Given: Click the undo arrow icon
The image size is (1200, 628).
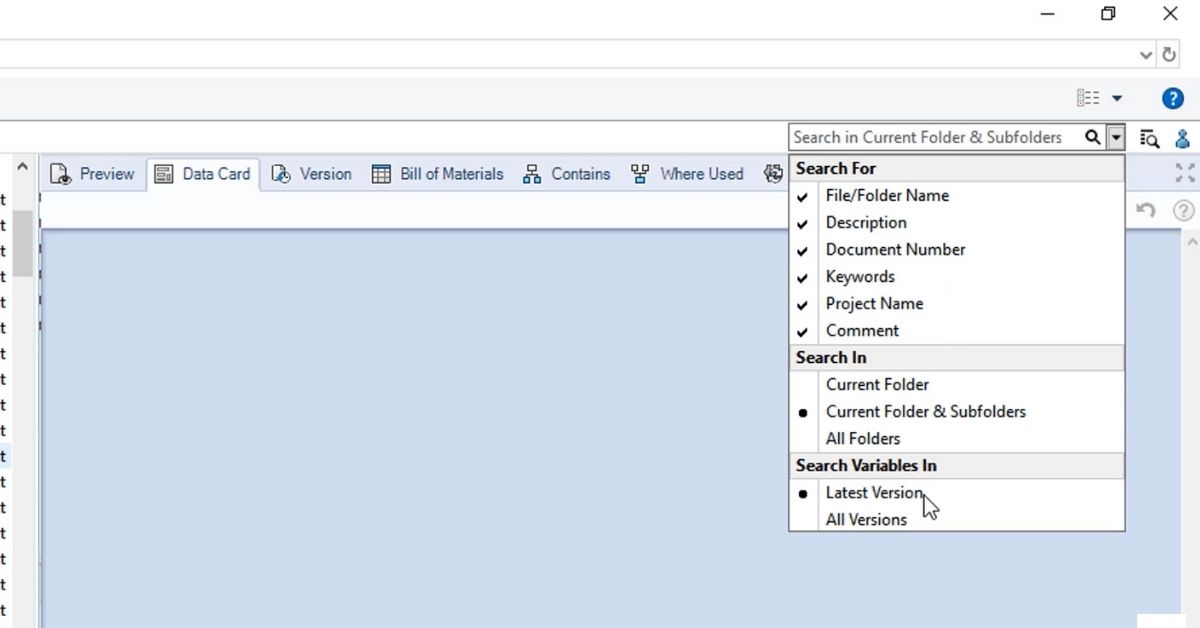Looking at the screenshot, I should click(x=1146, y=210).
